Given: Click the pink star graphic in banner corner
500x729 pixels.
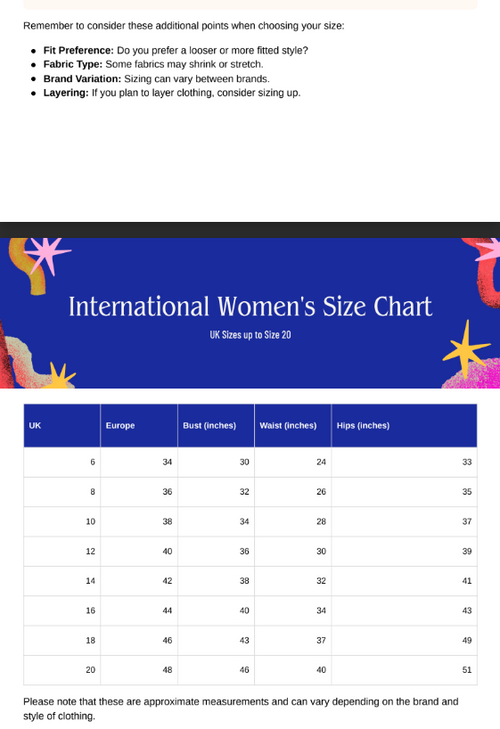Looking at the screenshot, I should click(x=47, y=254).
